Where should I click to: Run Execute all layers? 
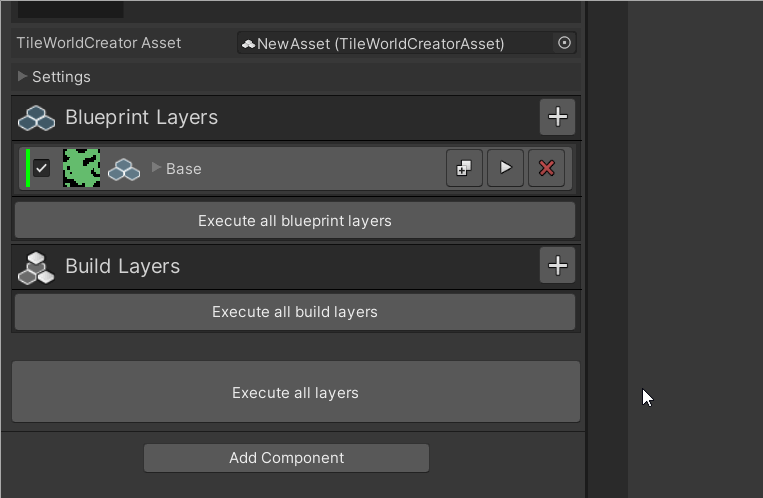pyautogui.click(x=295, y=392)
